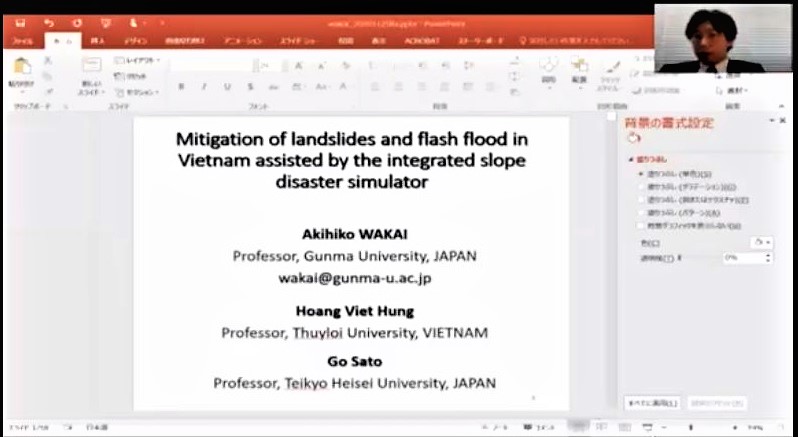Collapse the ribbon with arrow
This screenshot has height=437, width=798.
[782, 107]
